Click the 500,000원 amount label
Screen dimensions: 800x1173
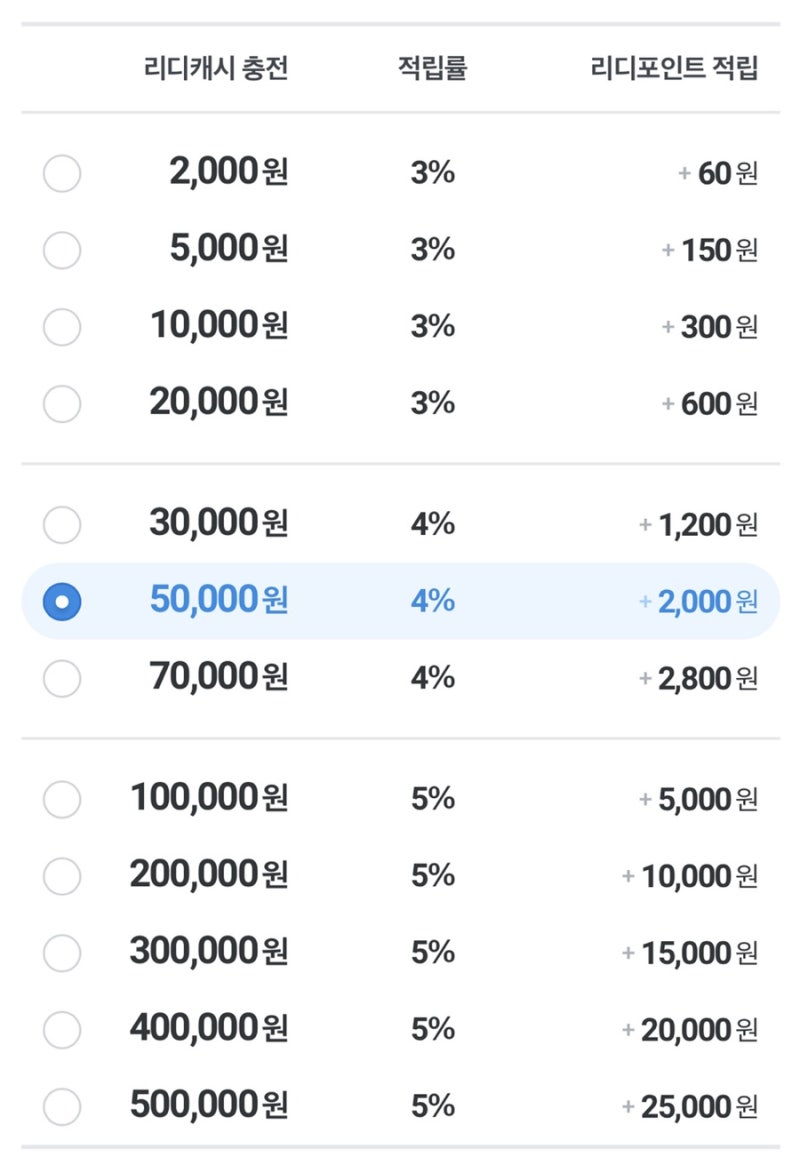[x=209, y=1106]
